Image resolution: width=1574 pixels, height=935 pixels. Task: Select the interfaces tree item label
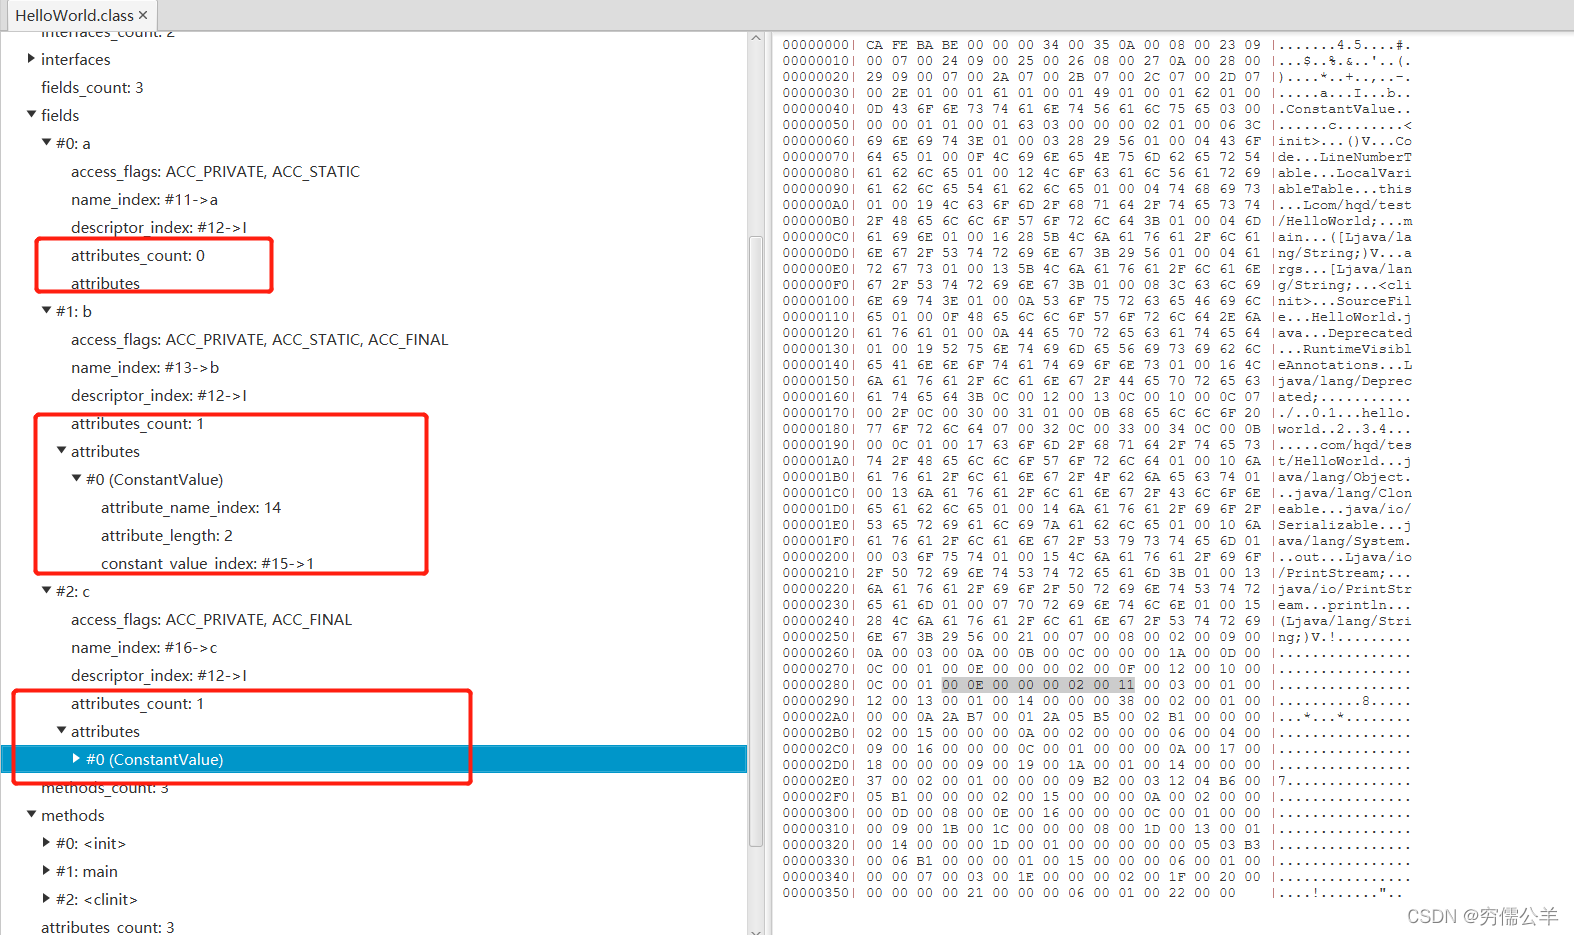pyautogui.click(x=76, y=59)
